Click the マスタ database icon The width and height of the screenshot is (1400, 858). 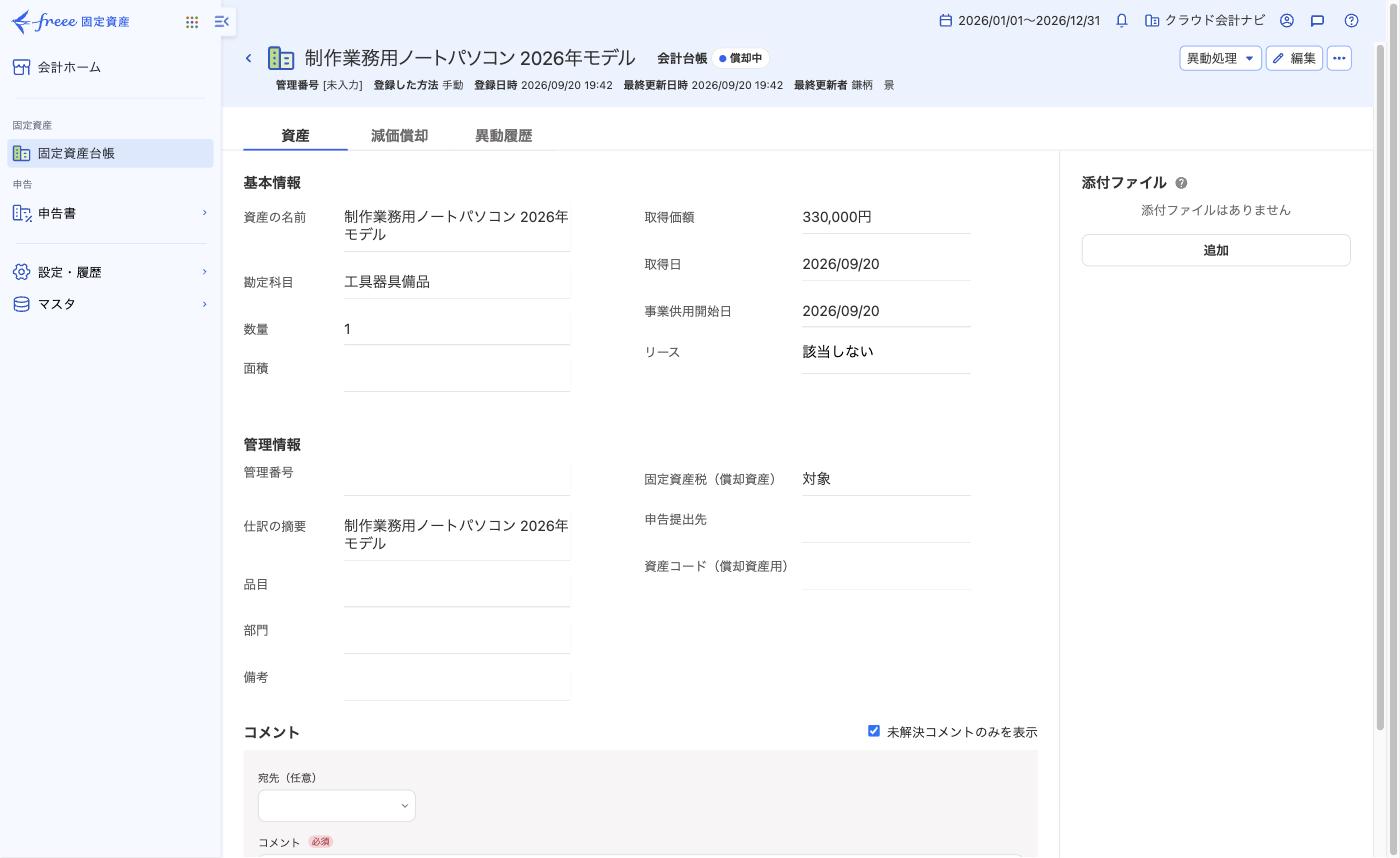coord(21,304)
